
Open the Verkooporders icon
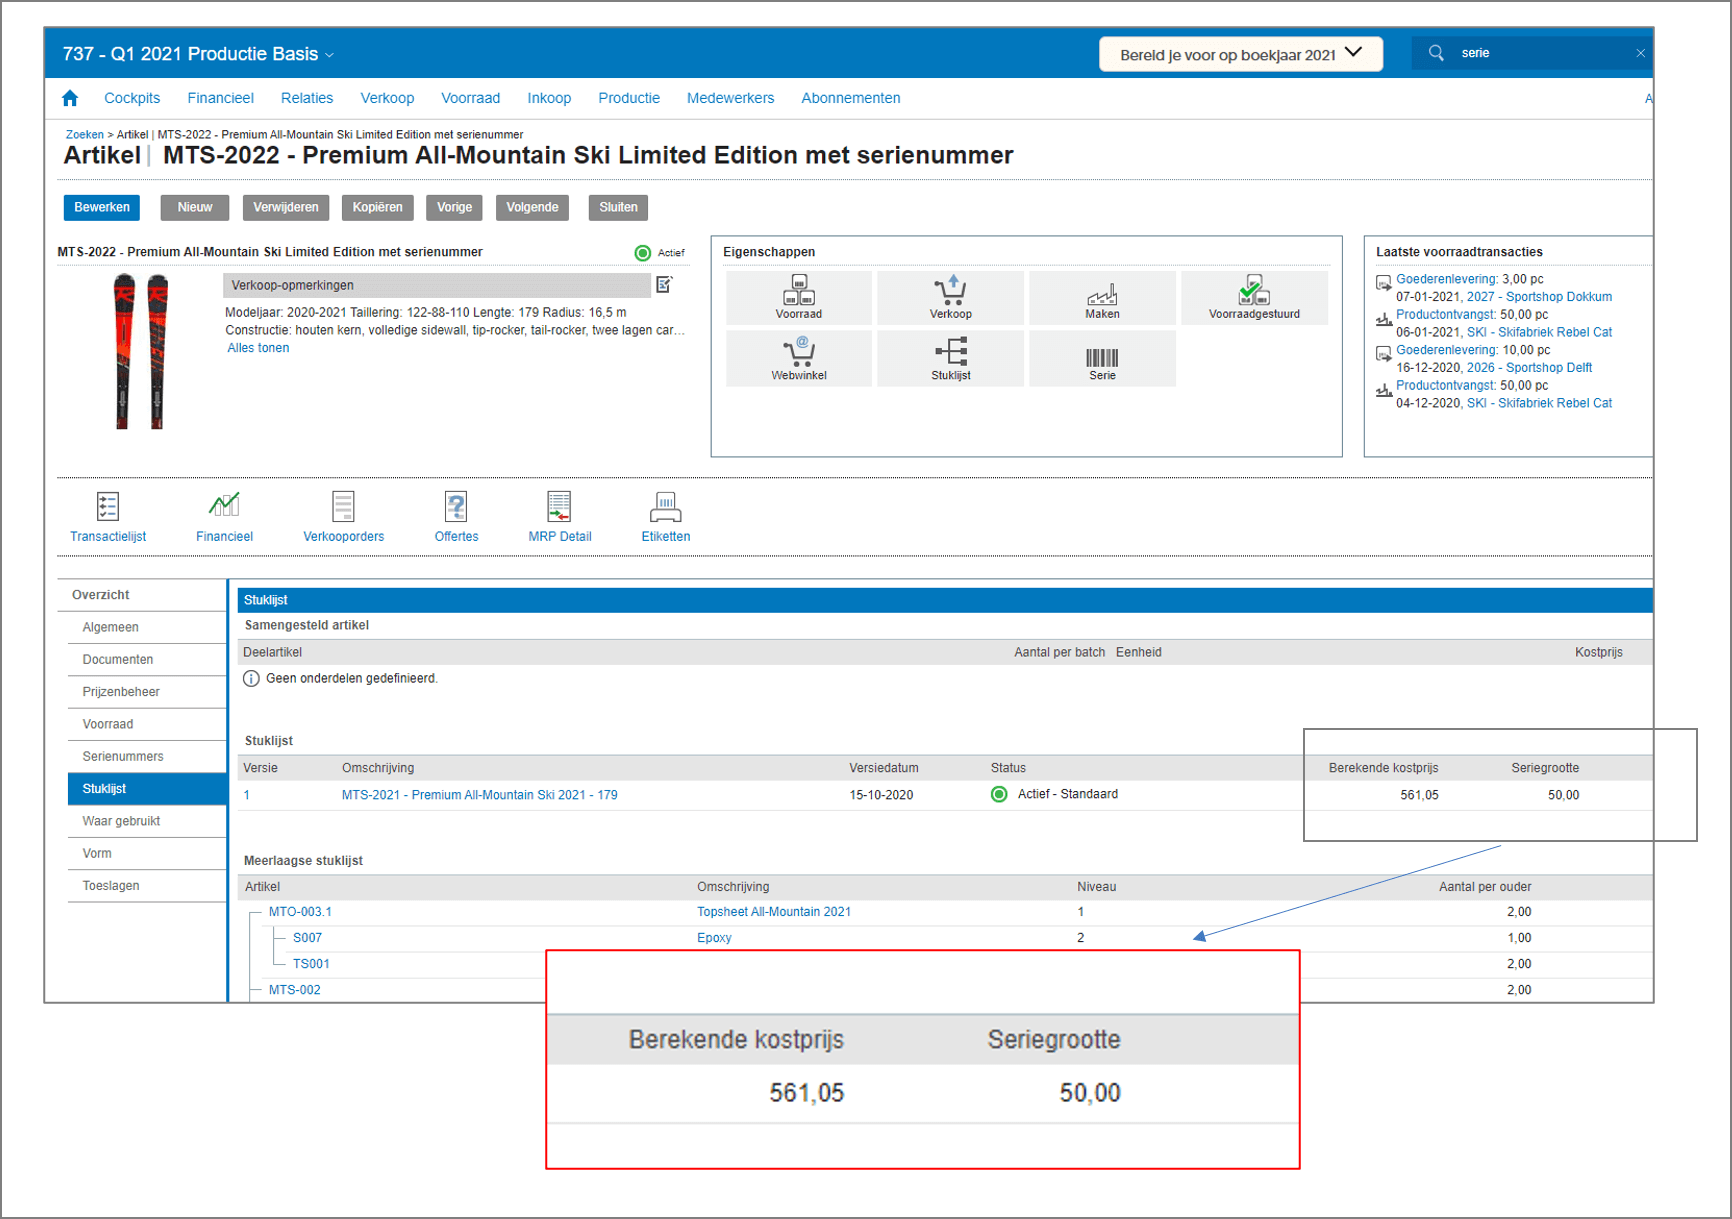(x=343, y=515)
